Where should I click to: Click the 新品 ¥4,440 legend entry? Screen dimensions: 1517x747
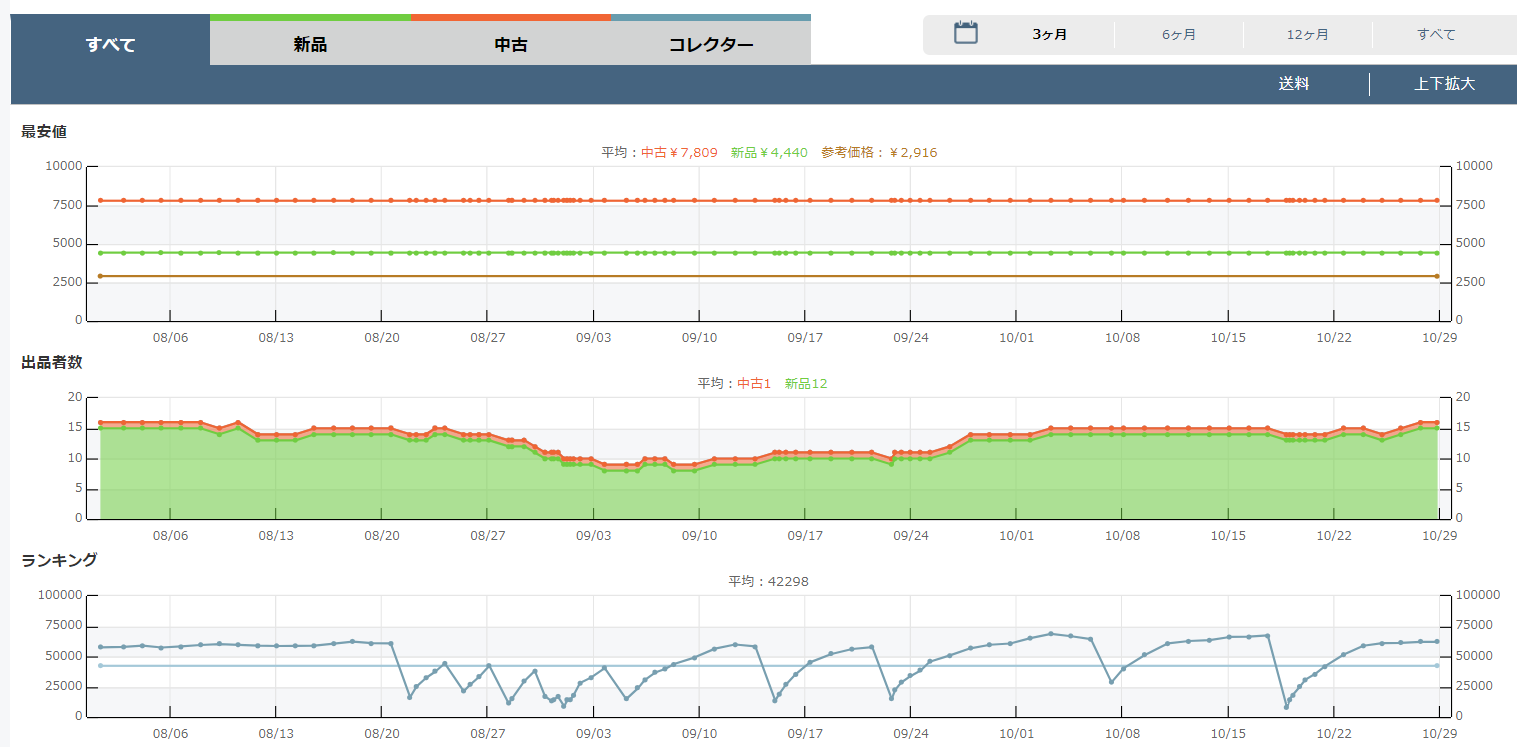[x=769, y=153]
